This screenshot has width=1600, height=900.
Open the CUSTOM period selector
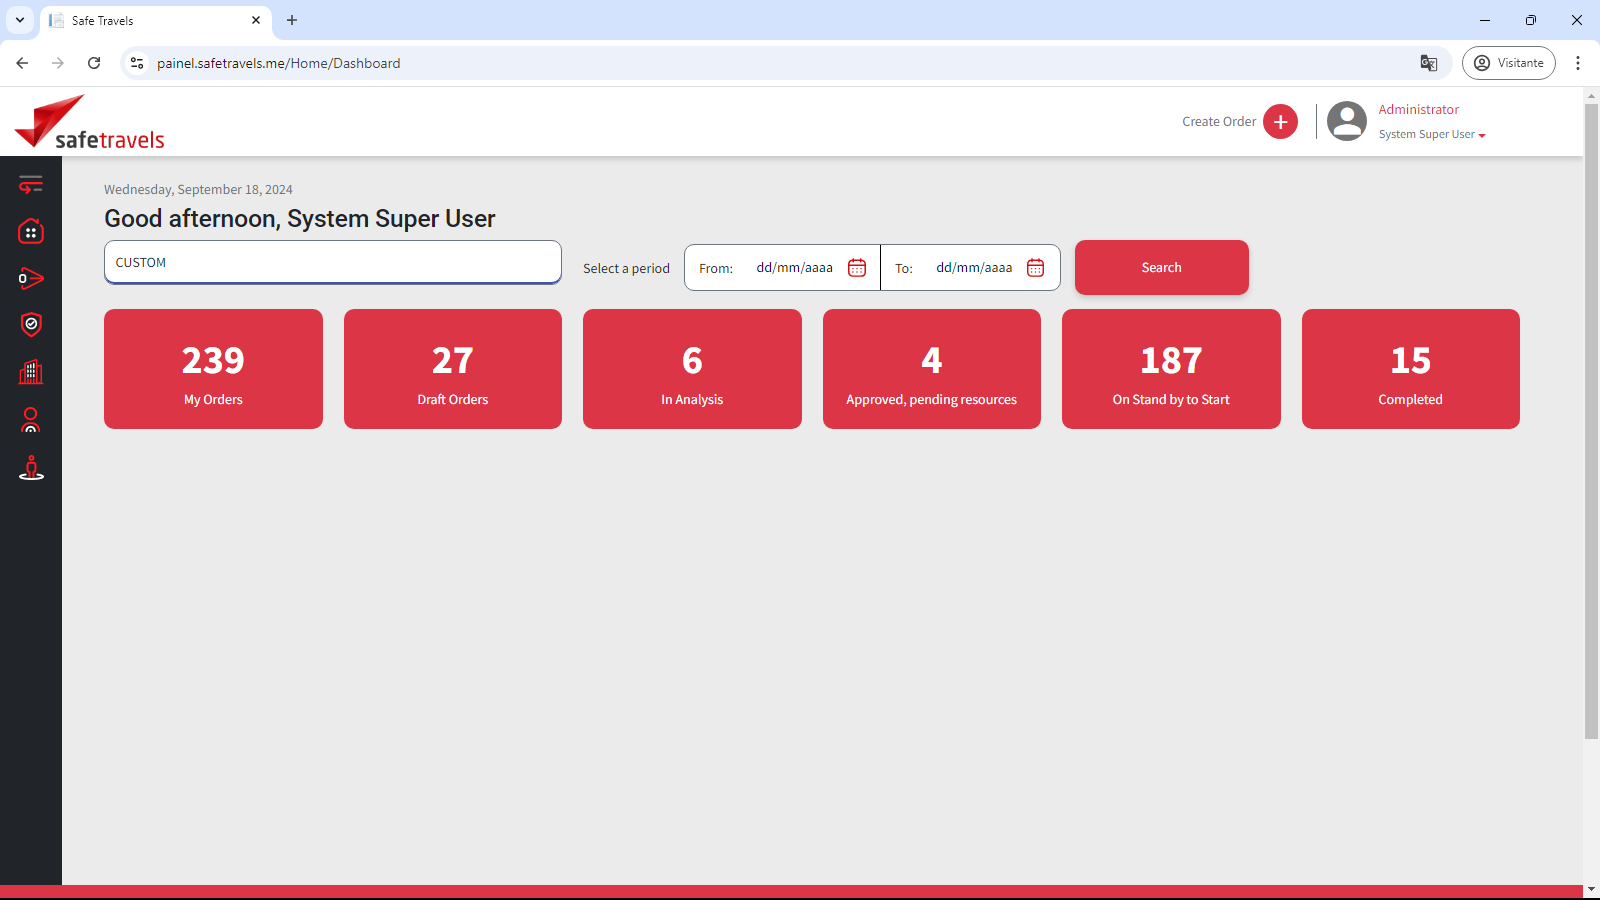pos(332,262)
